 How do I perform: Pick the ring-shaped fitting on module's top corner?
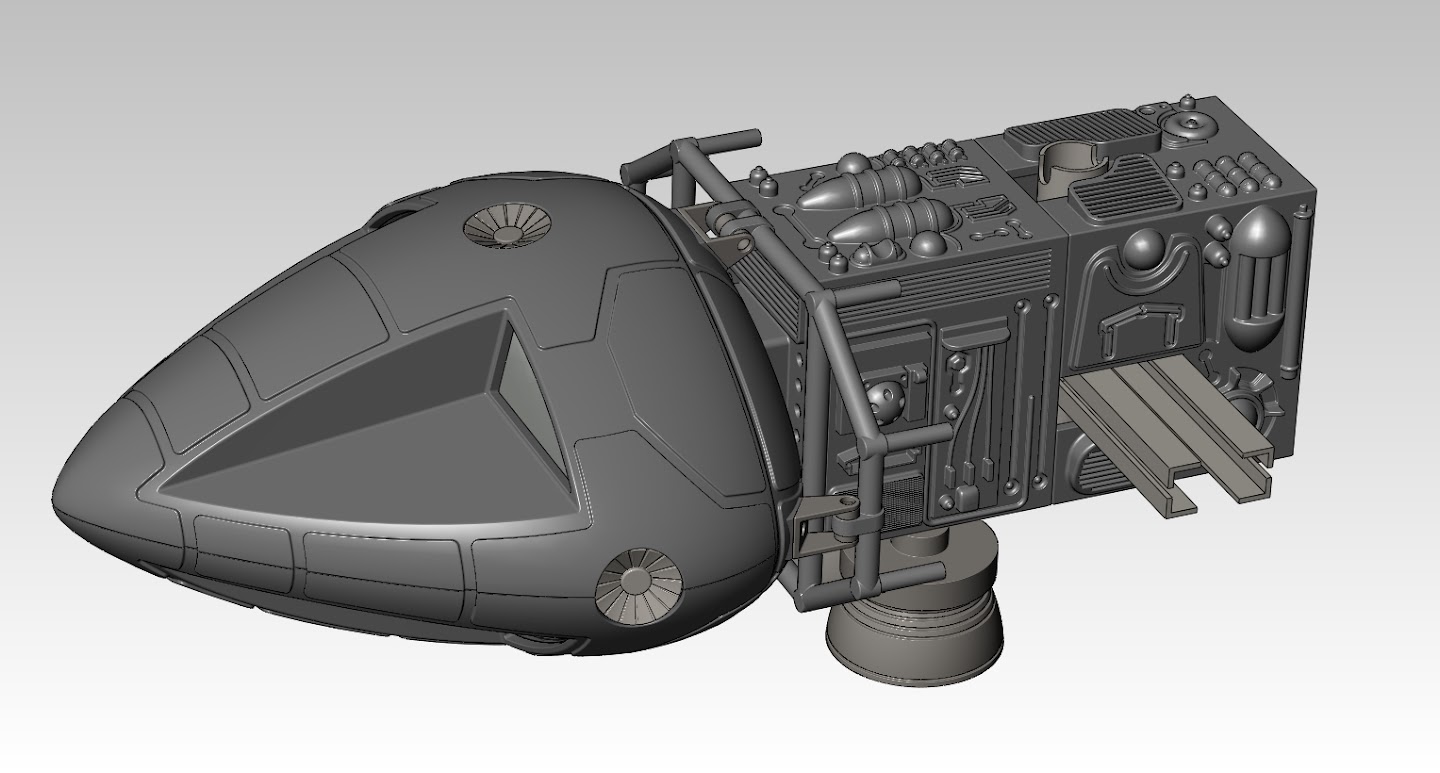click(x=1193, y=127)
